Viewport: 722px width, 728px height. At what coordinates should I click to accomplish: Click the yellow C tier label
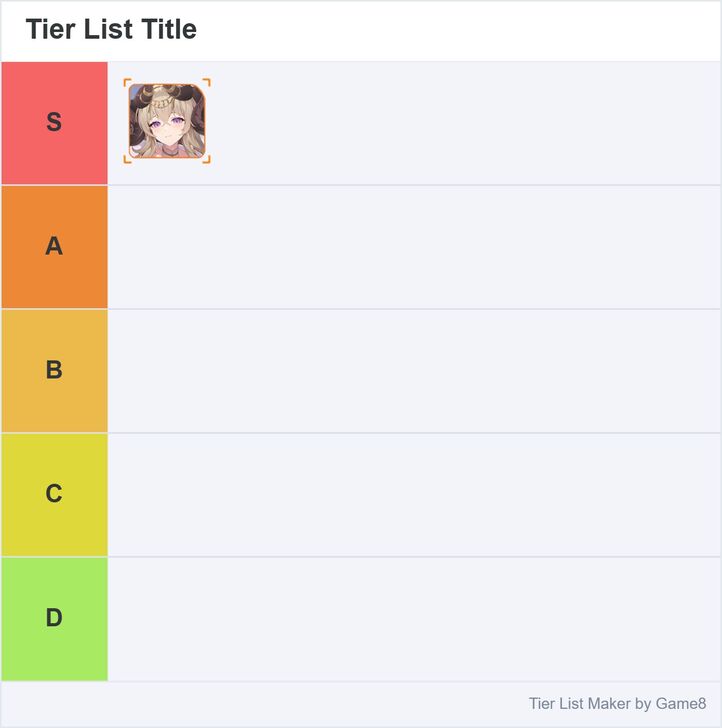click(54, 495)
